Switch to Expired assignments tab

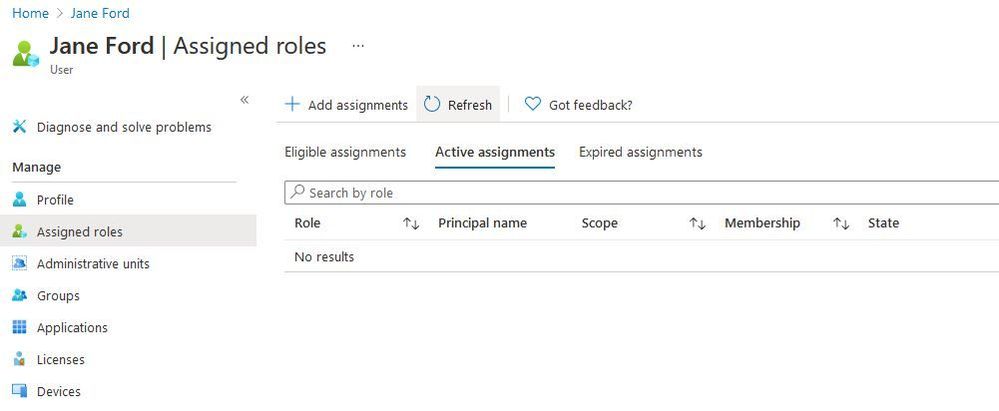tap(640, 152)
